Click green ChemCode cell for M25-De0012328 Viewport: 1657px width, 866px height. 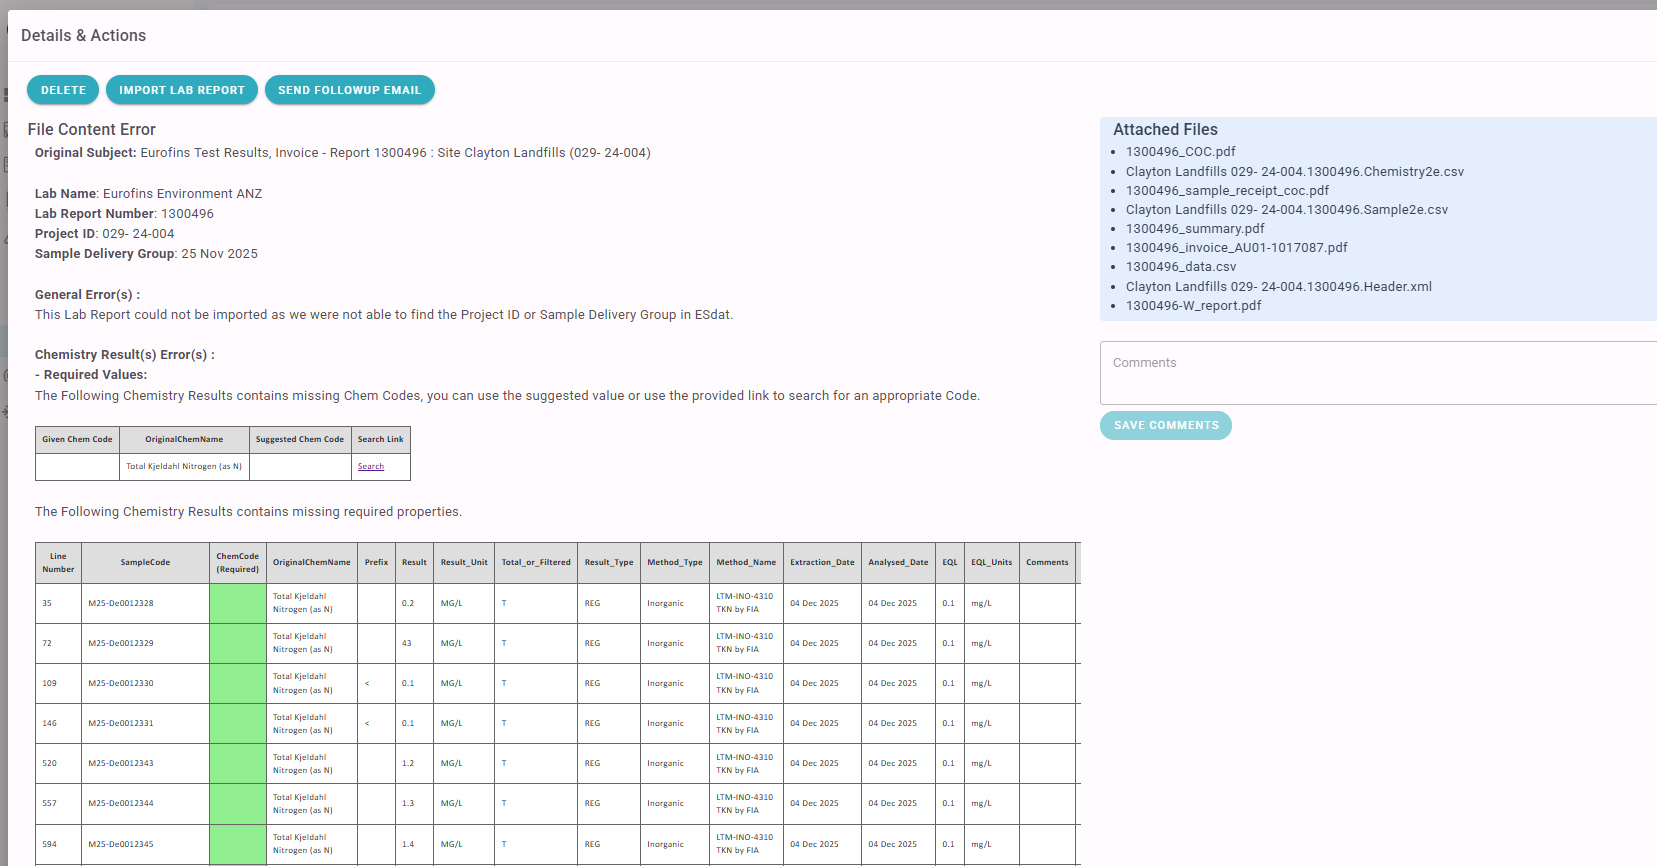coord(238,603)
